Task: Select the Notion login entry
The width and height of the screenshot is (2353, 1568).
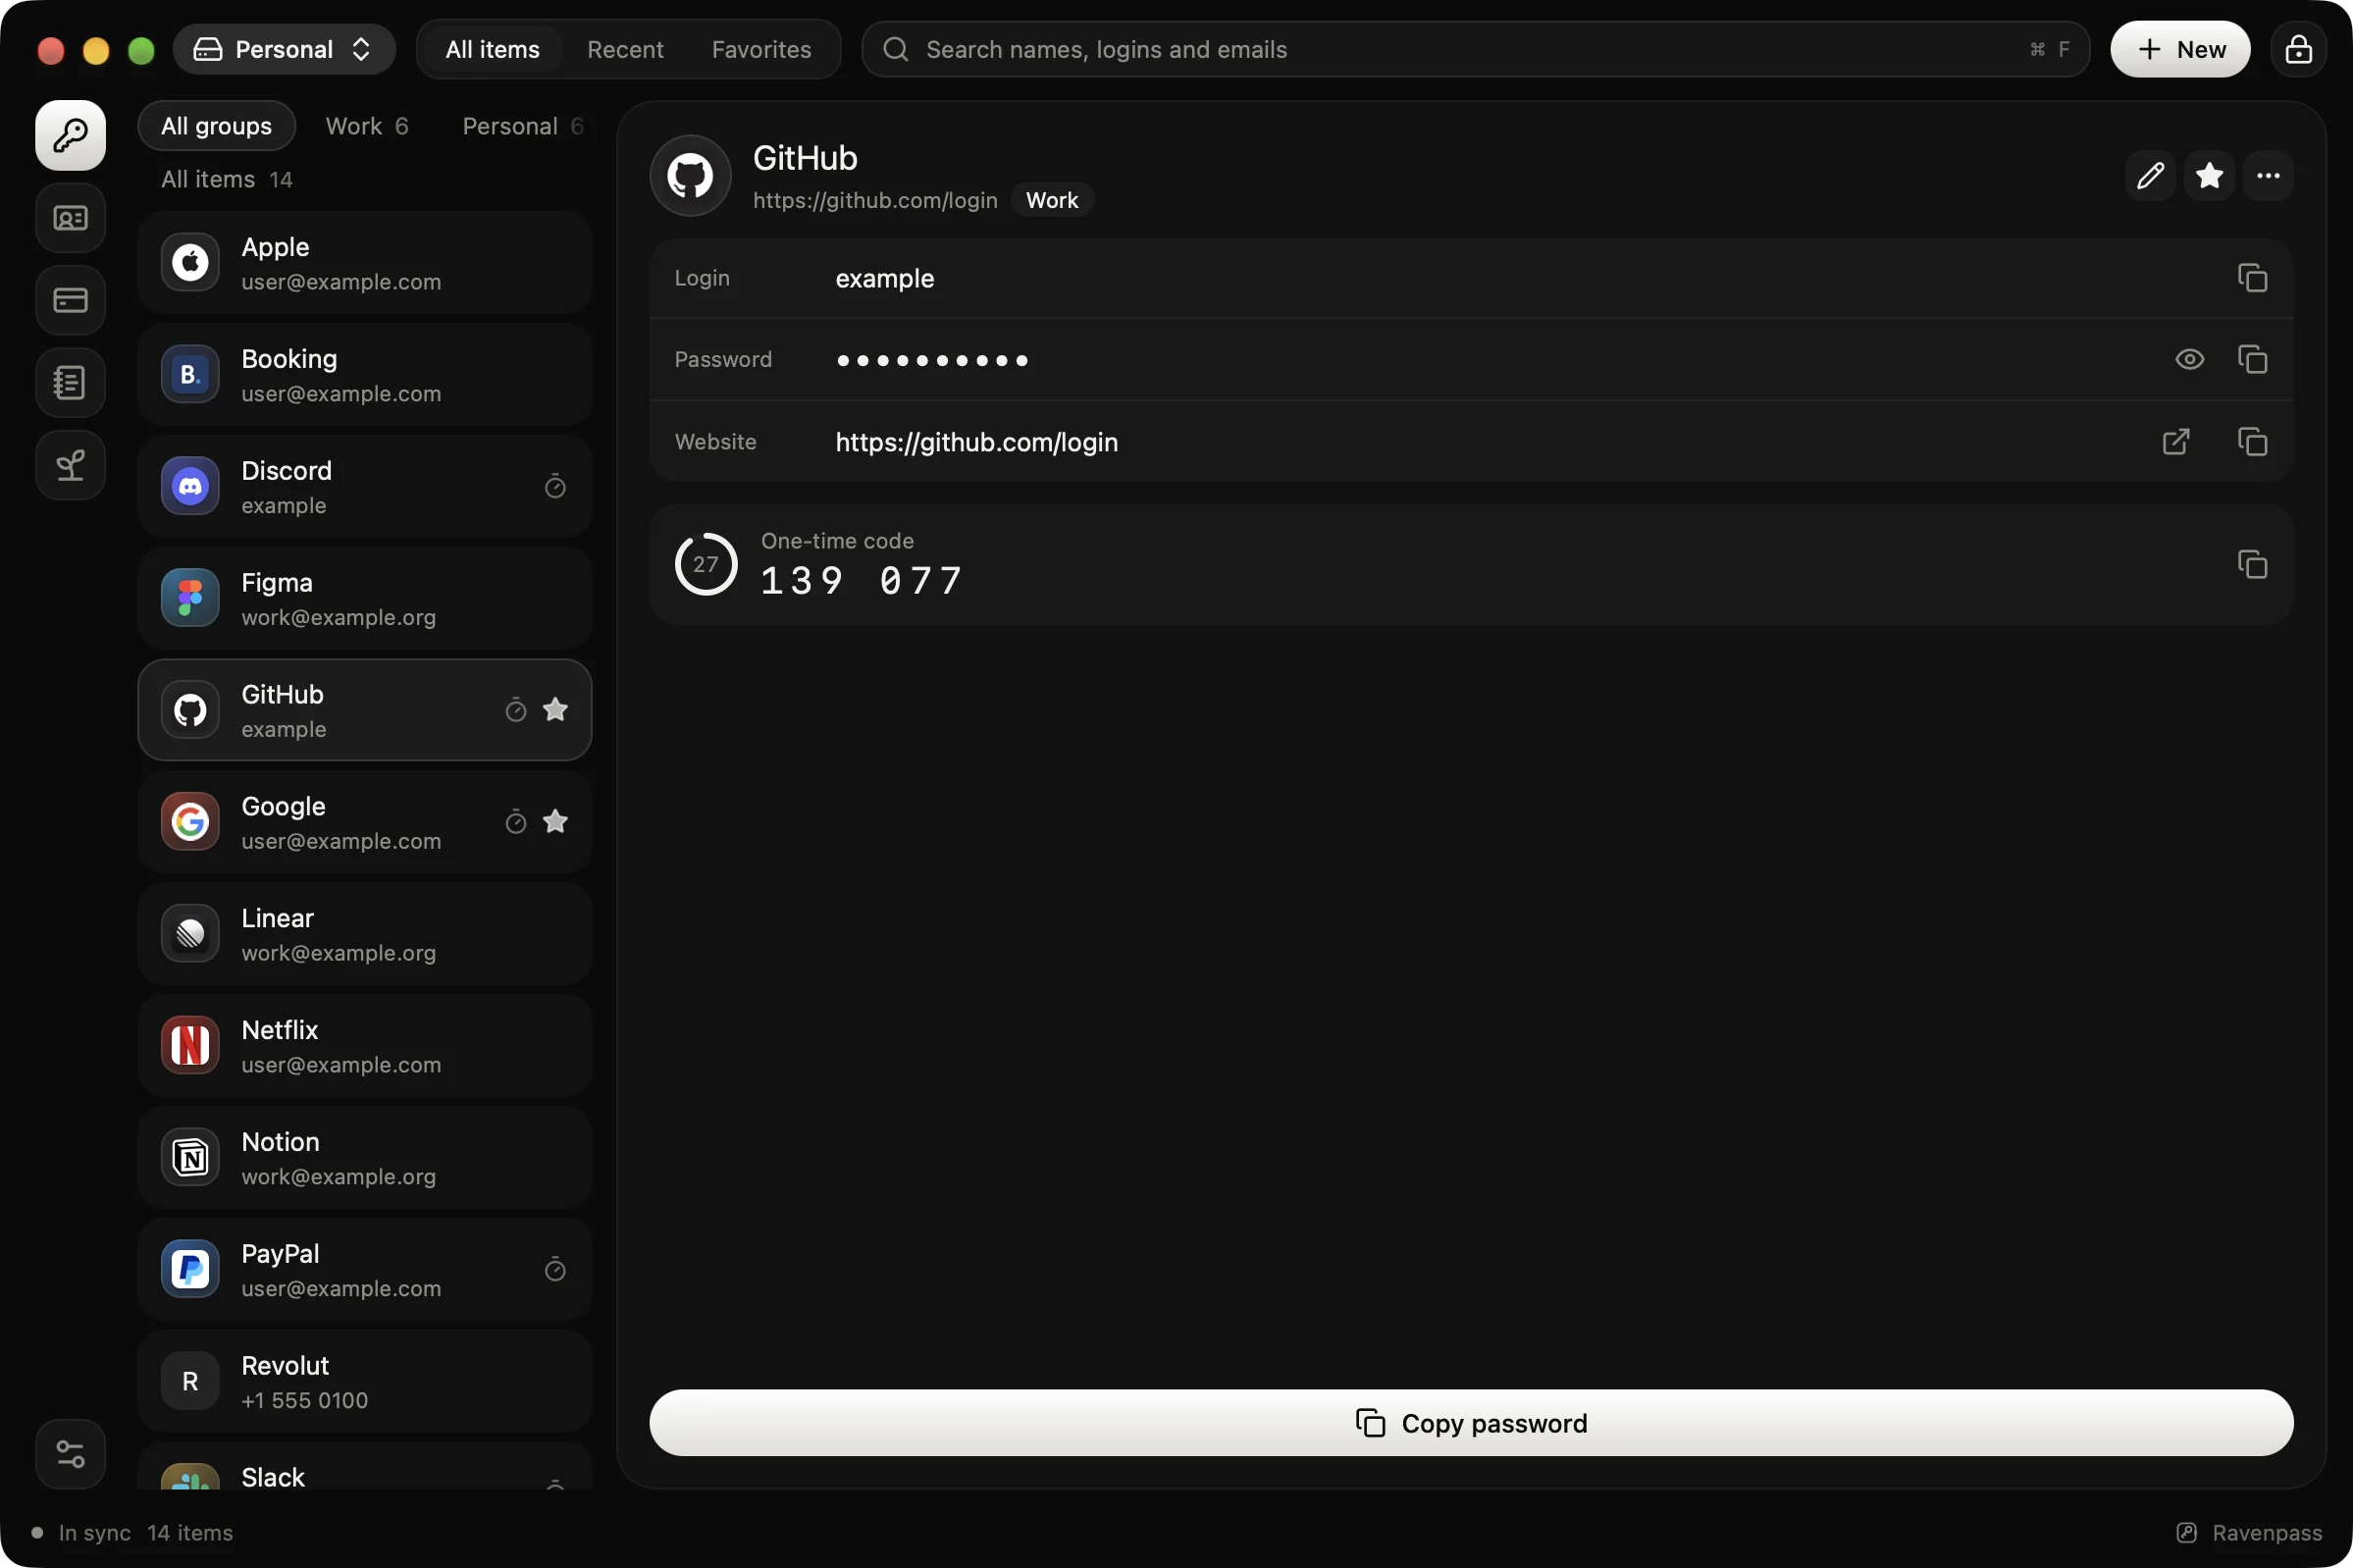Action: click(365, 1158)
